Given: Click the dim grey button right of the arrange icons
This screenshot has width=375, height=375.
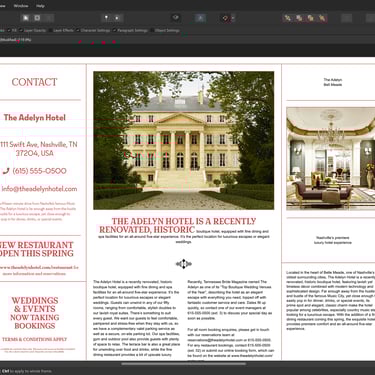Looking at the screenshot, I should click(x=347, y=18).
